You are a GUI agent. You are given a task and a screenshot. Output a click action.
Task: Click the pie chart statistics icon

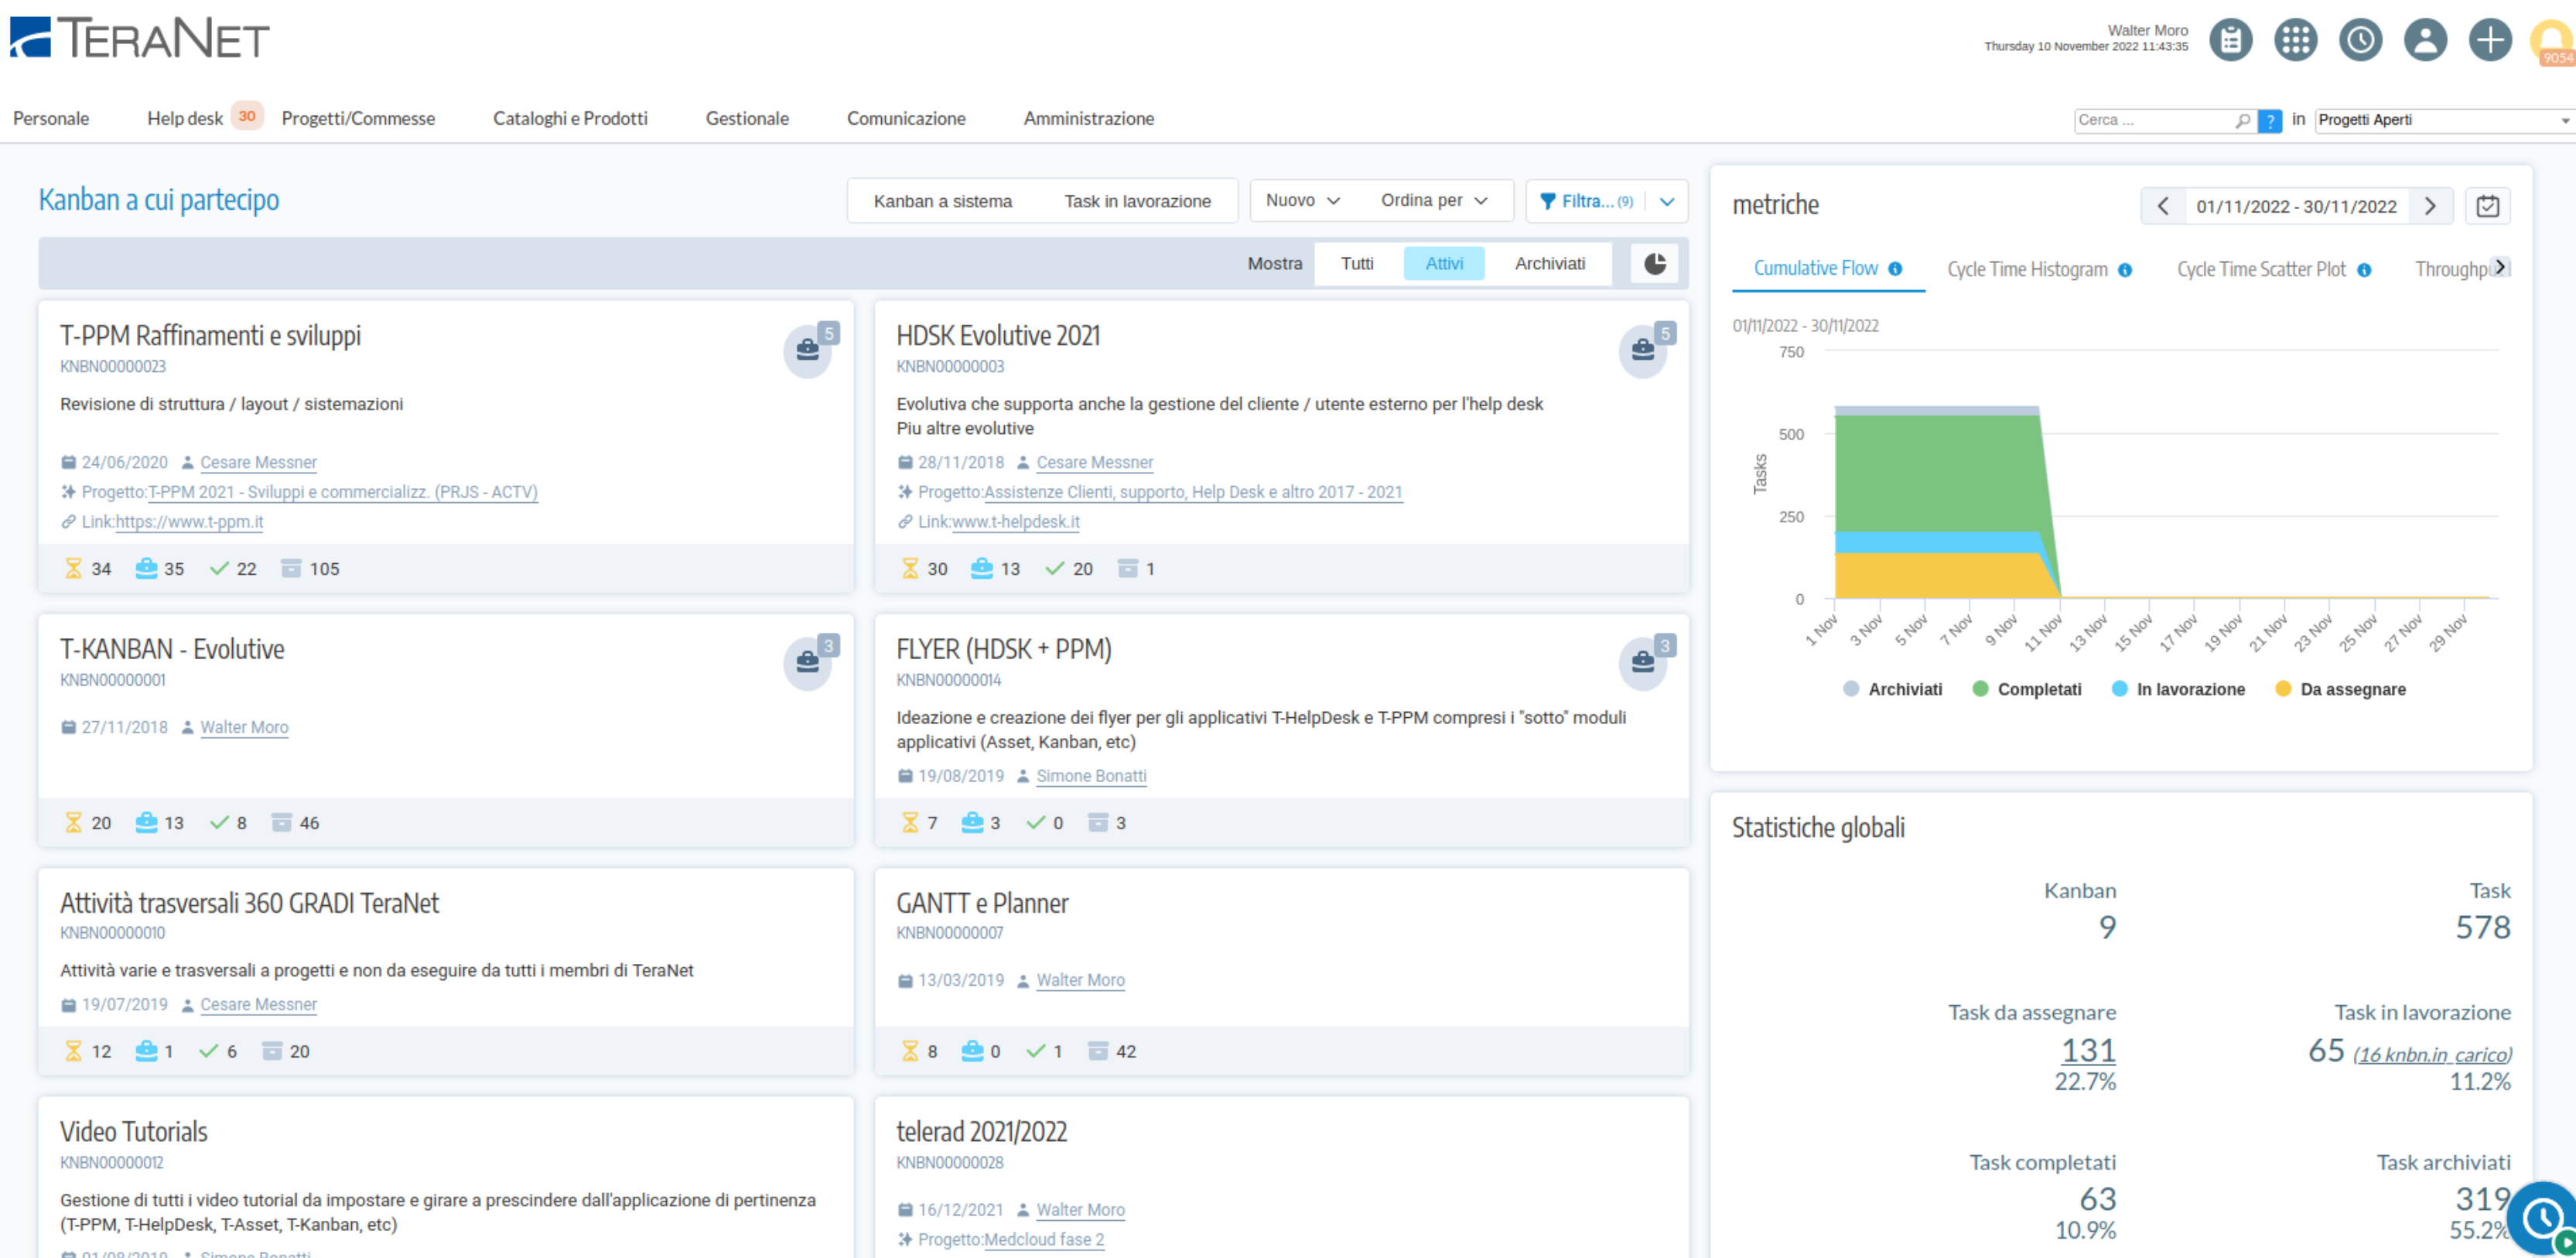(1655, 263)
